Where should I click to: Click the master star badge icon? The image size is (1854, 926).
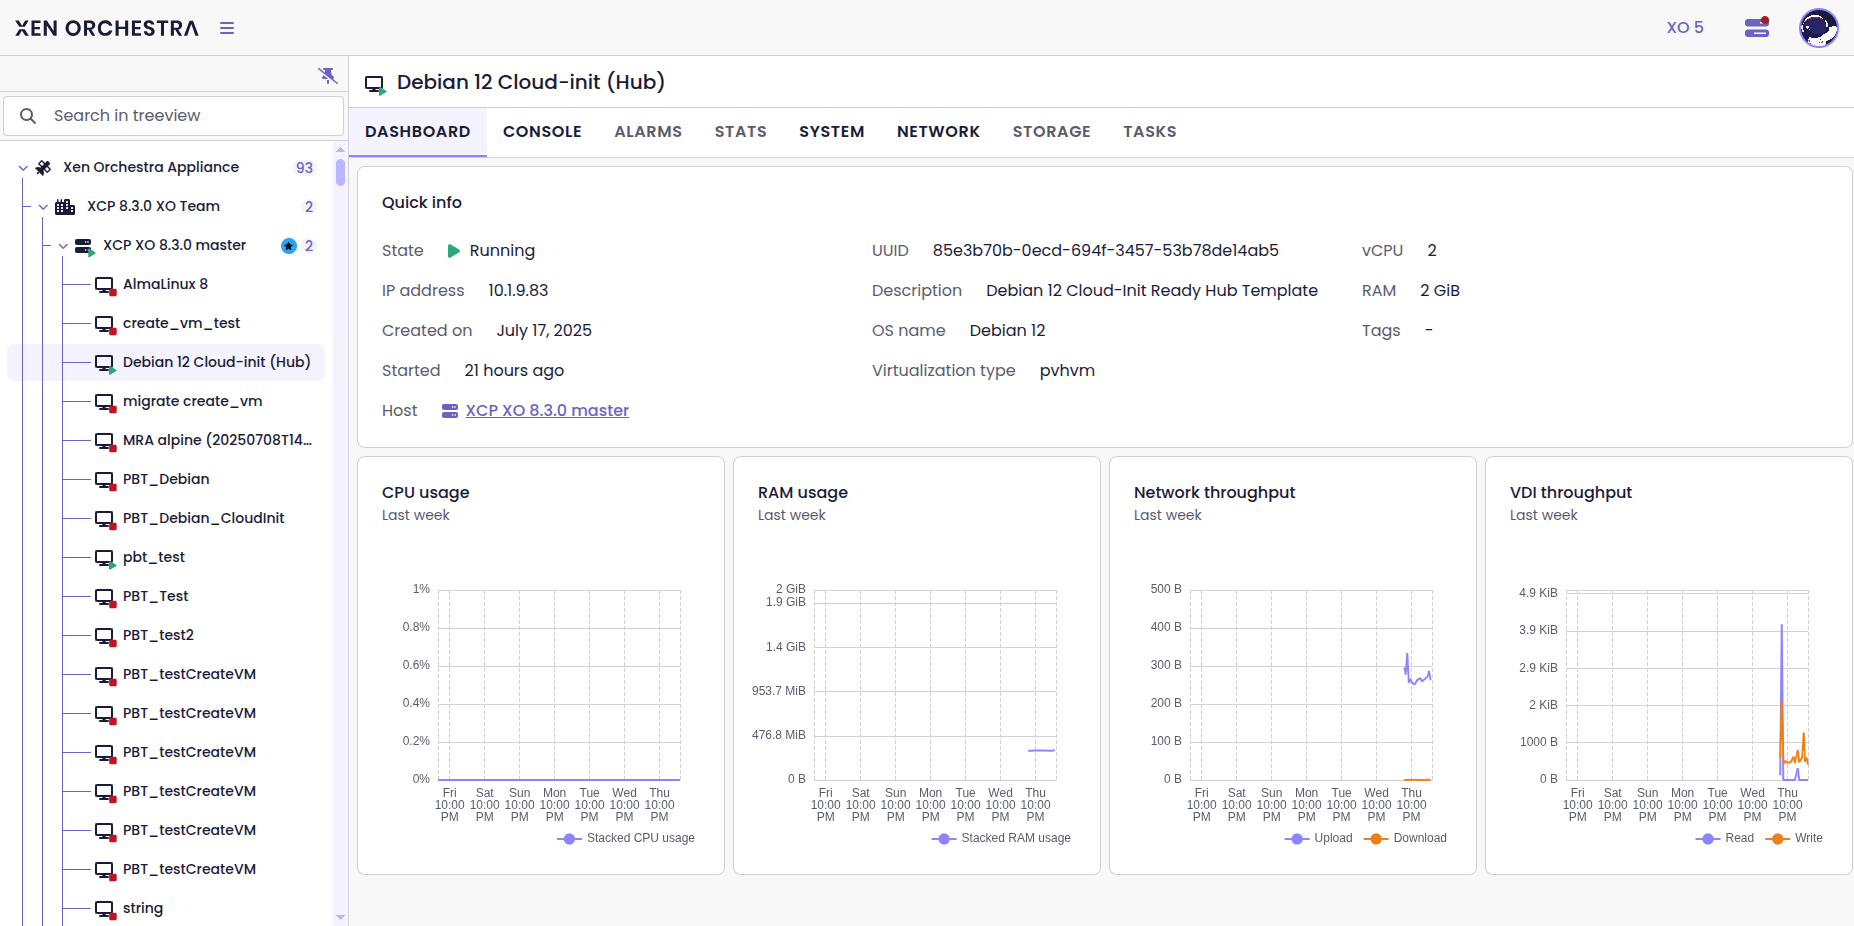point(289,246)
